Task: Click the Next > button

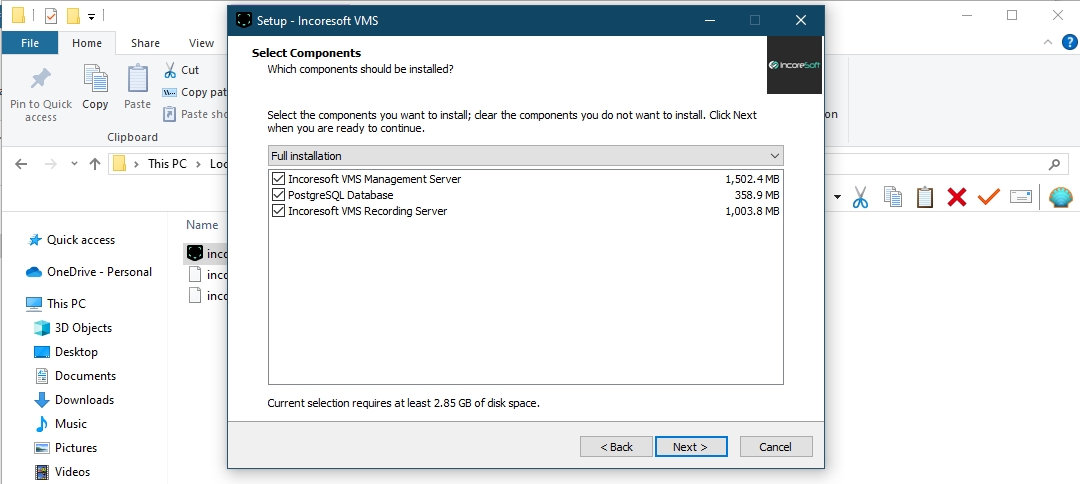Action: point(691,447)
